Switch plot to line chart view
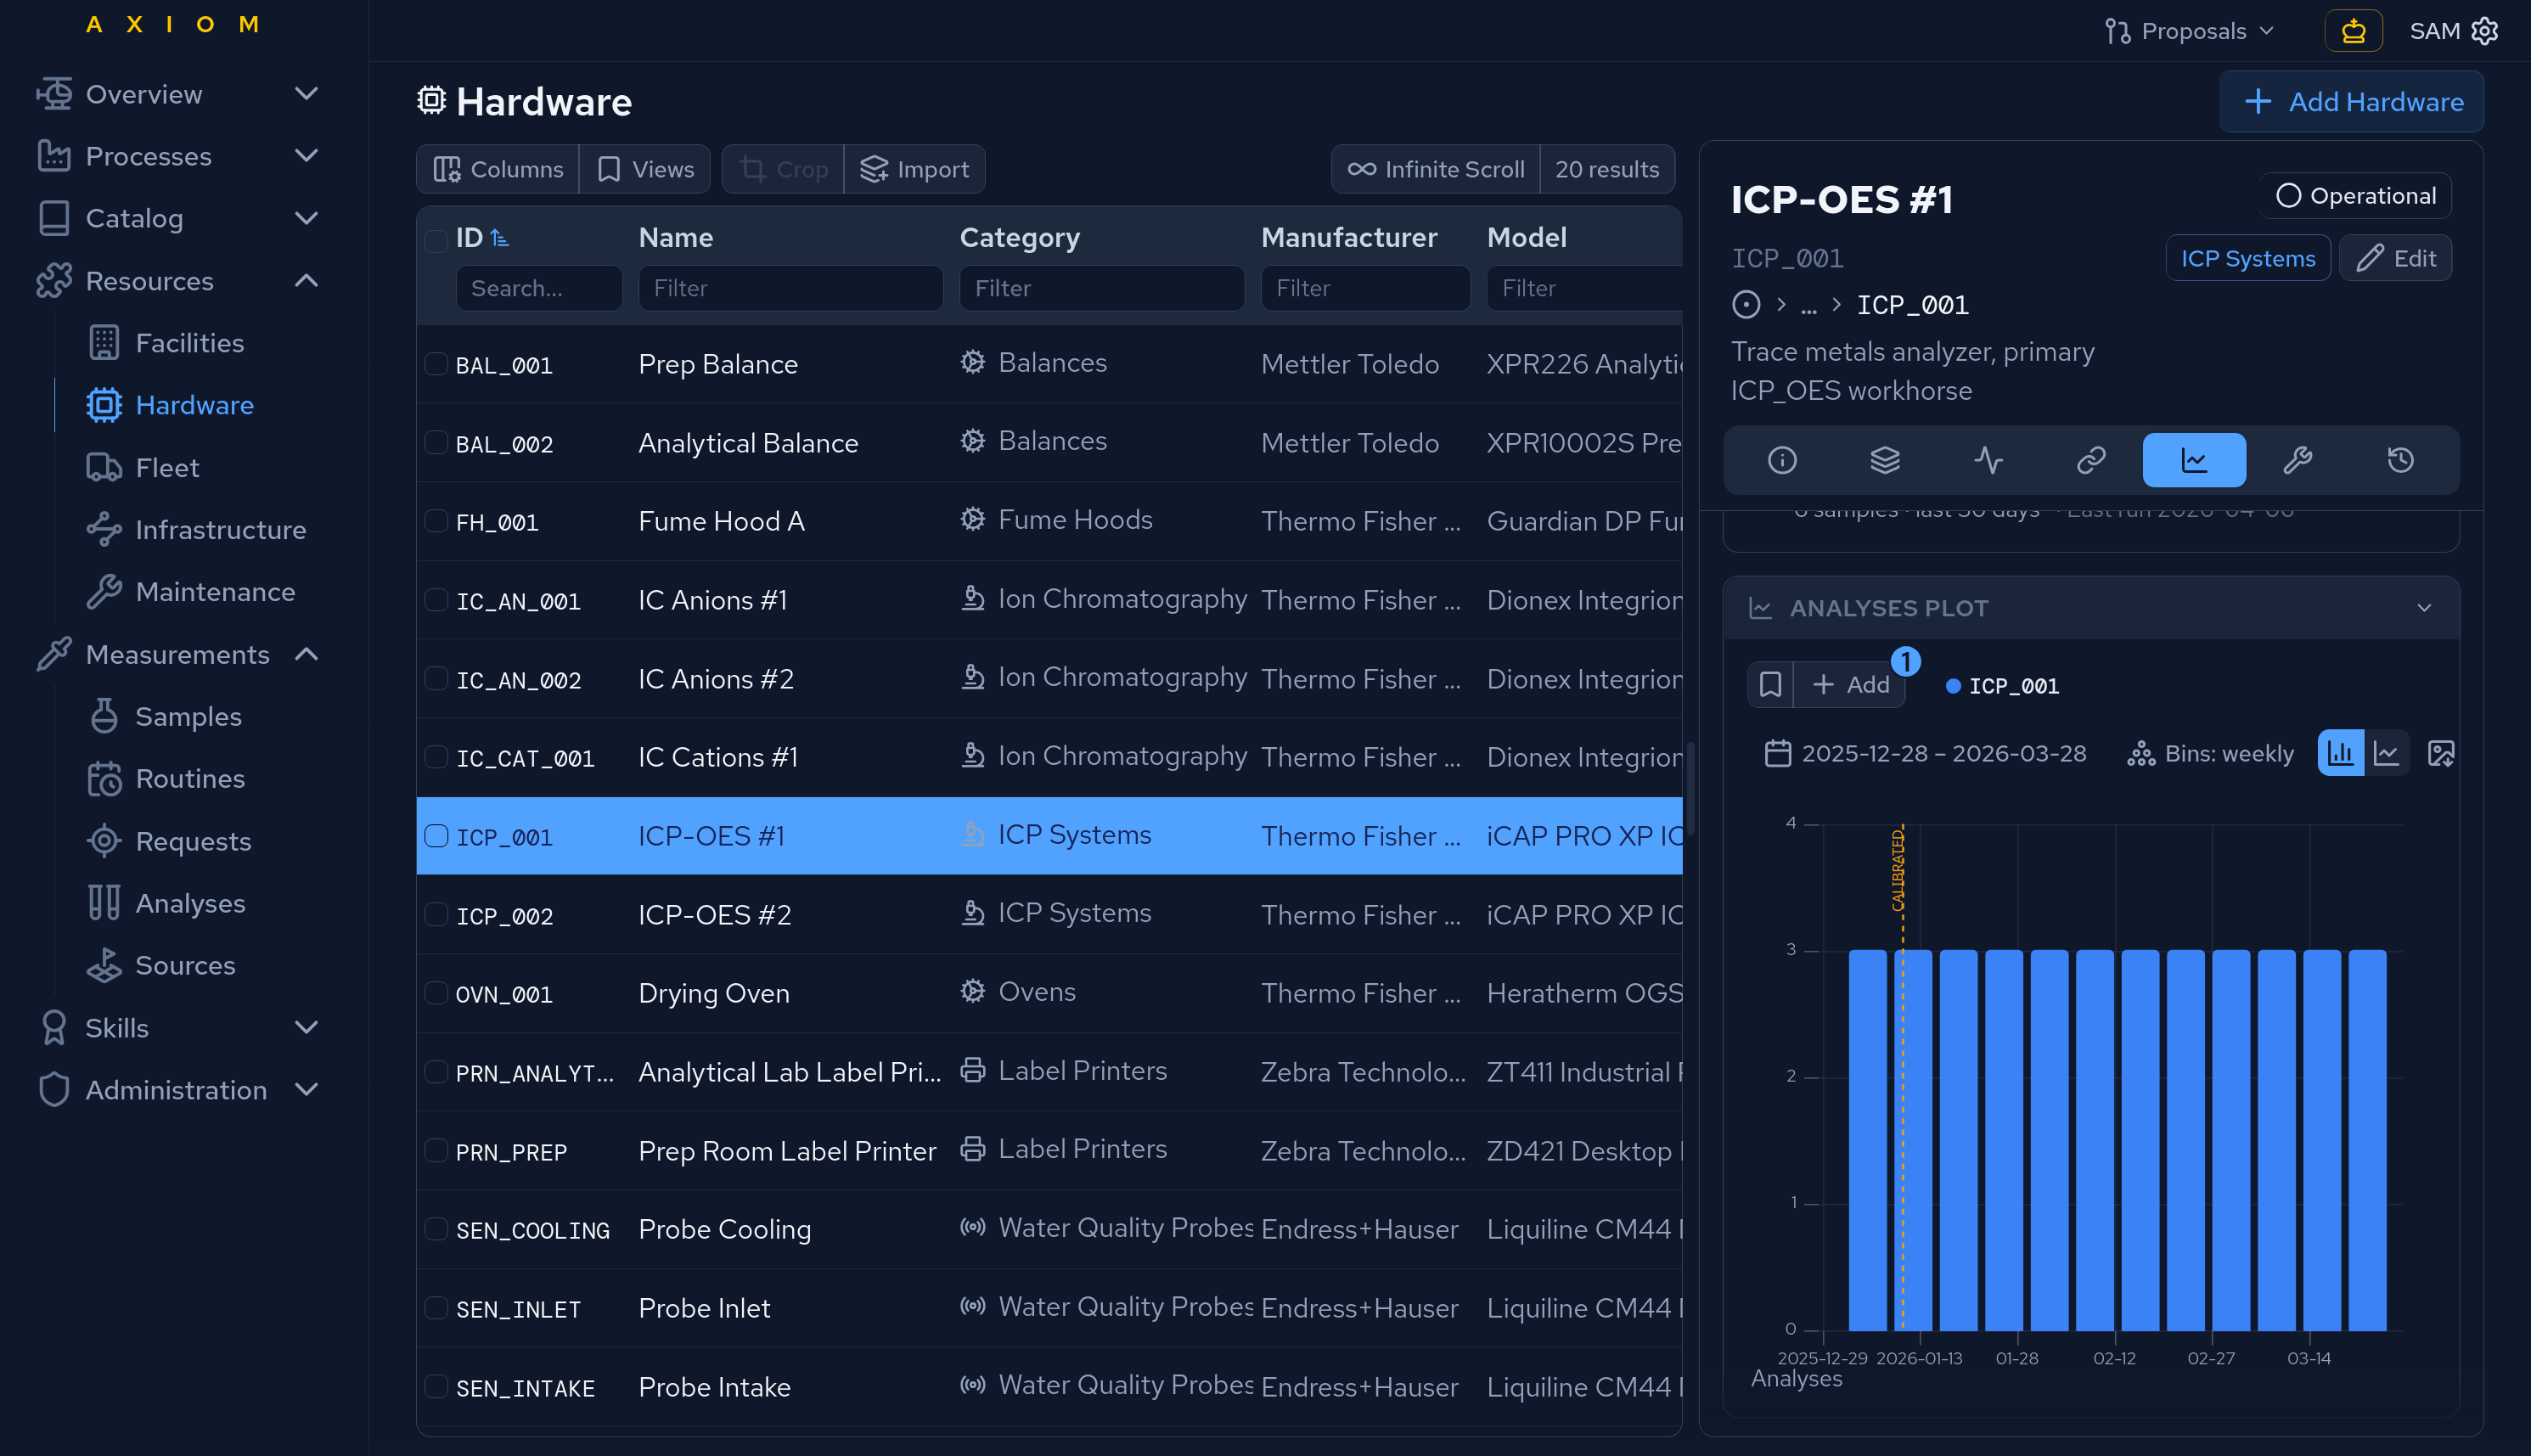The image size is (2531, 1456). [x=2387, y=753]
